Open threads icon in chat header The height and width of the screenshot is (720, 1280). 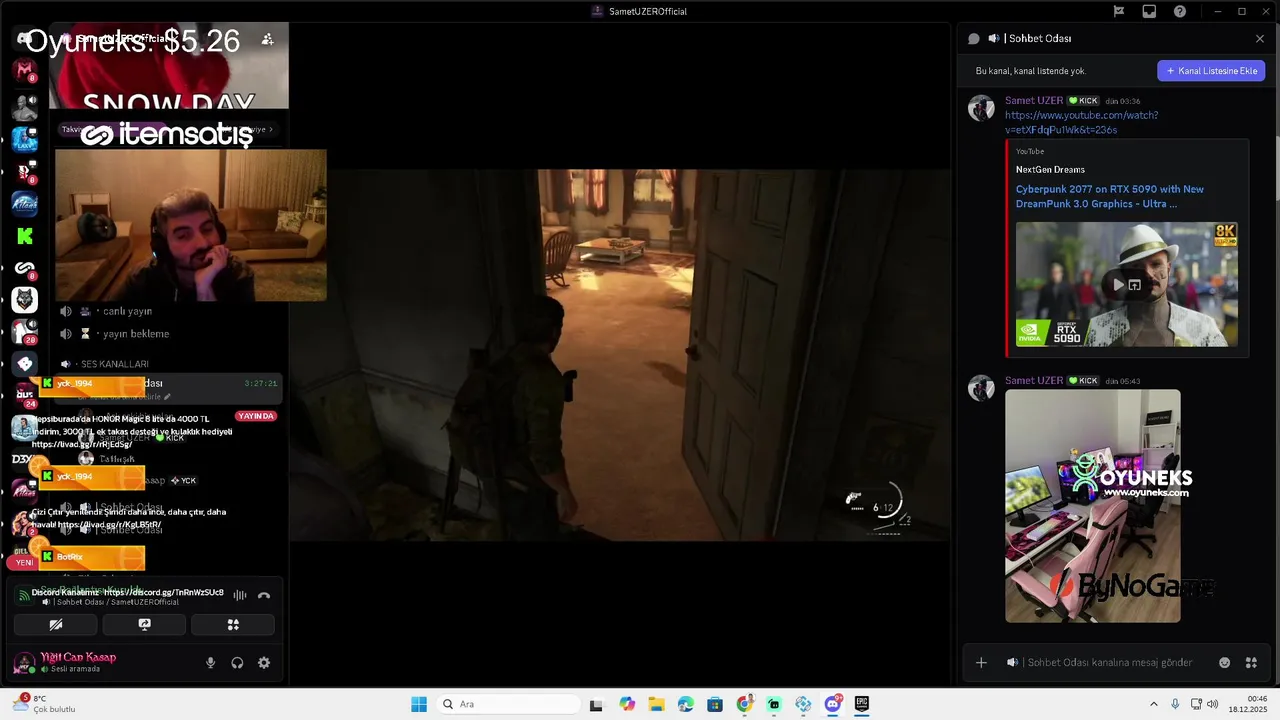(x=973, y=39)
